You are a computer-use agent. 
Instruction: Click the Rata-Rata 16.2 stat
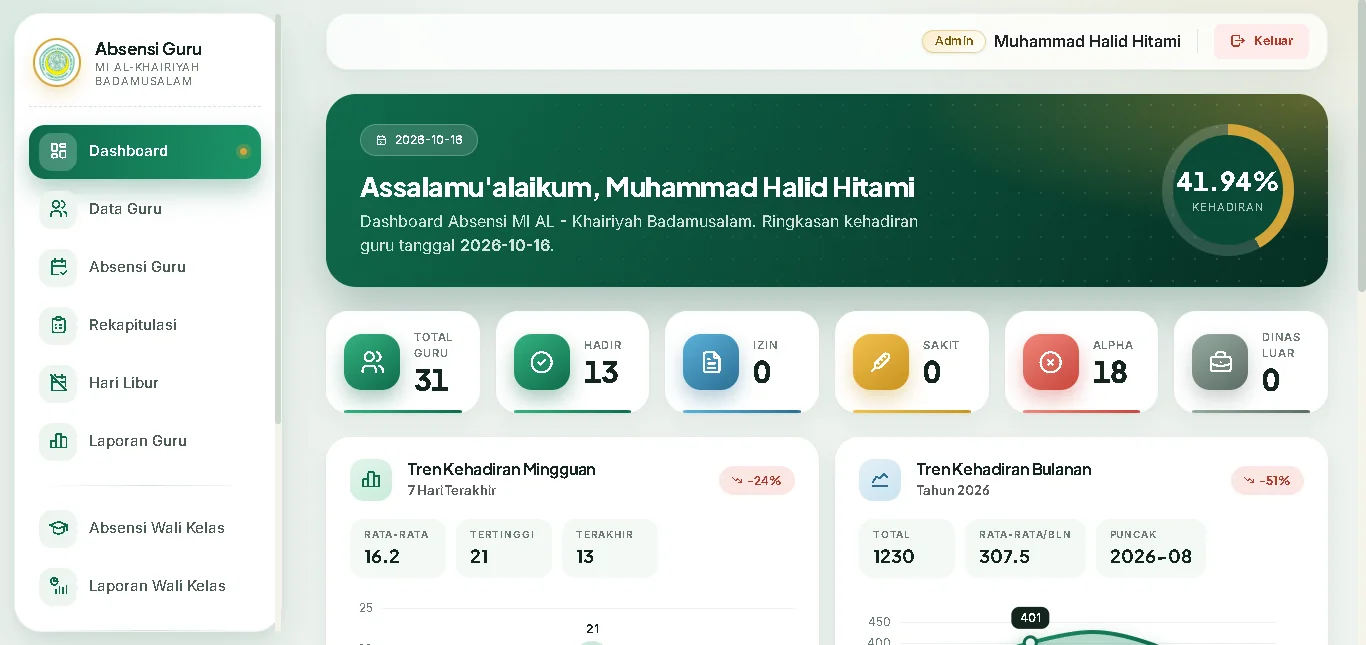coord(397,548)
